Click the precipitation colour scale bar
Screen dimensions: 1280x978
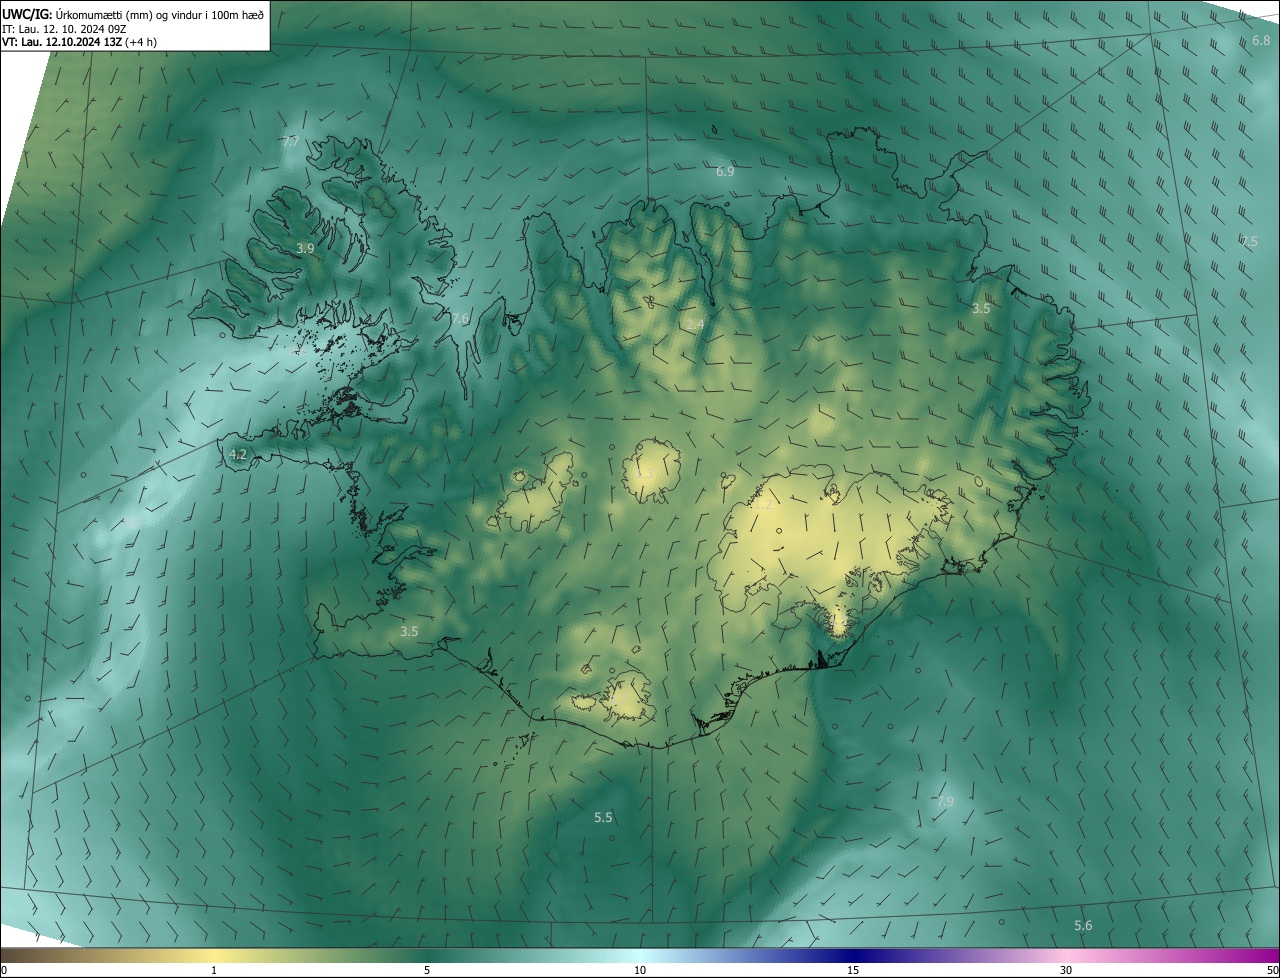pos(640,955)
